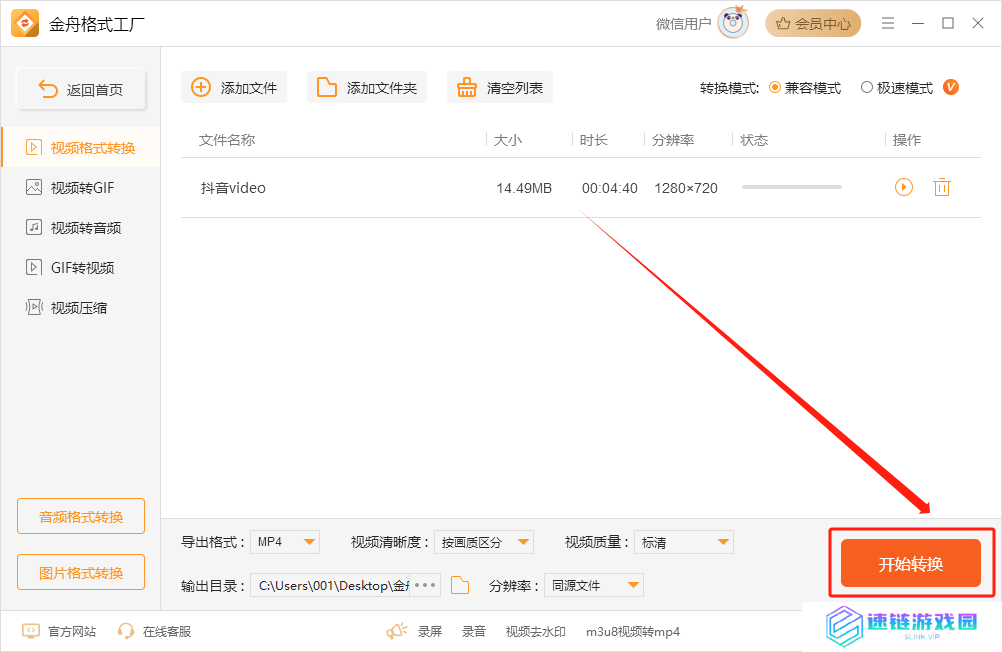The height and width of the screenshot is (652, 1002).
Task: Switch to GIF转视频 tab
Action: tap(81, 268)
